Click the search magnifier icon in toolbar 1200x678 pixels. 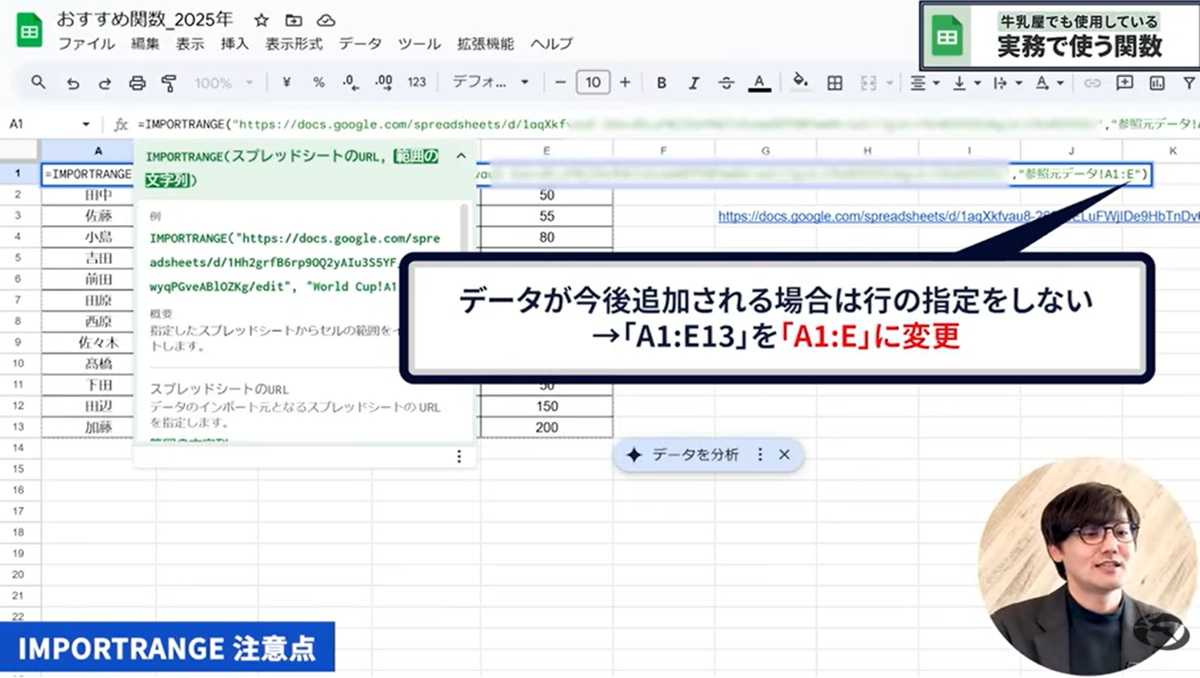click(38, 83)
